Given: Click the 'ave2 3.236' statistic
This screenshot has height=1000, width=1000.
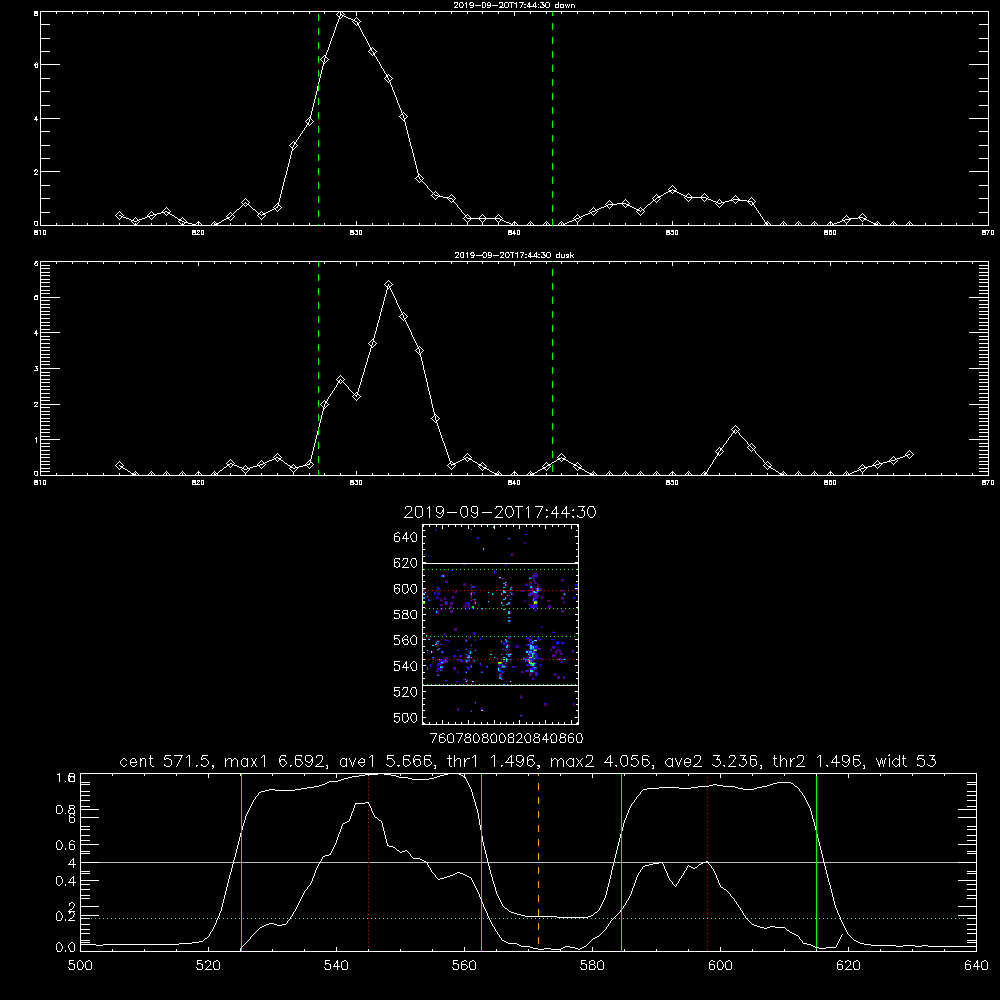Looking at the screenshot, I should [x=713, y=761].
